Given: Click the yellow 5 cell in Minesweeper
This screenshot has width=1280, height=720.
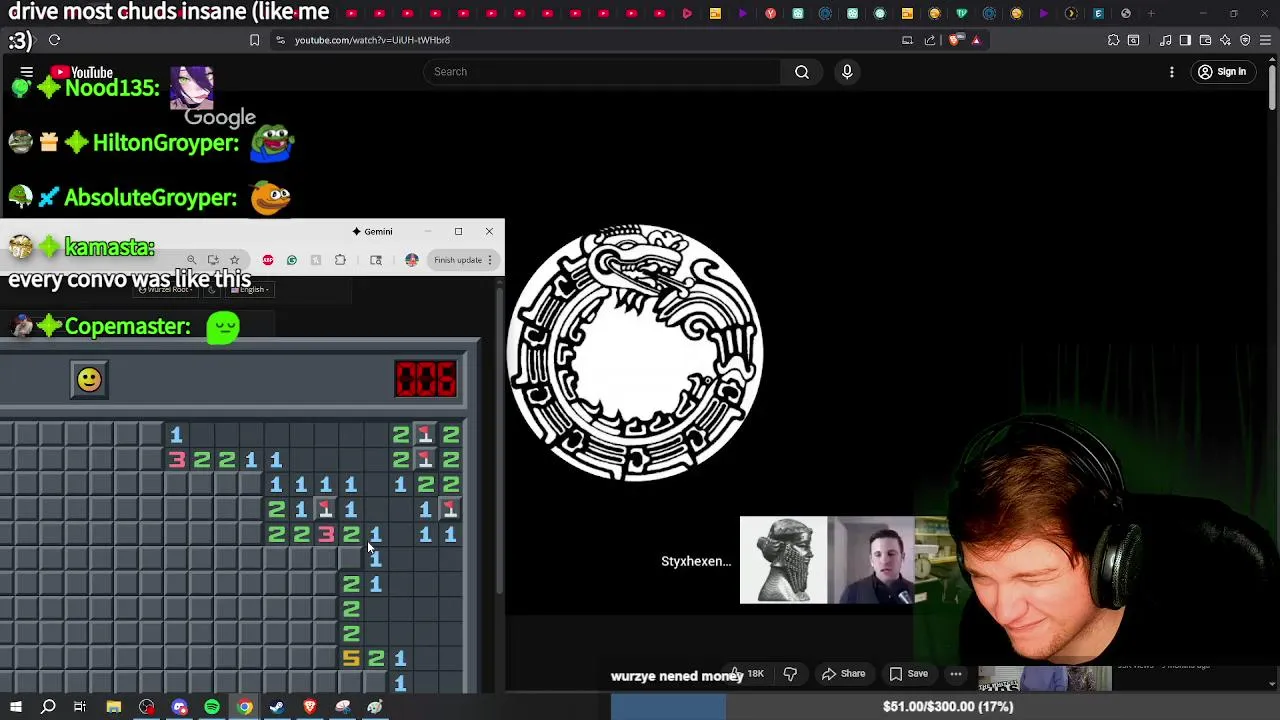Looking at the screenshot, I should pyautogui.click(x=351, y=658).
